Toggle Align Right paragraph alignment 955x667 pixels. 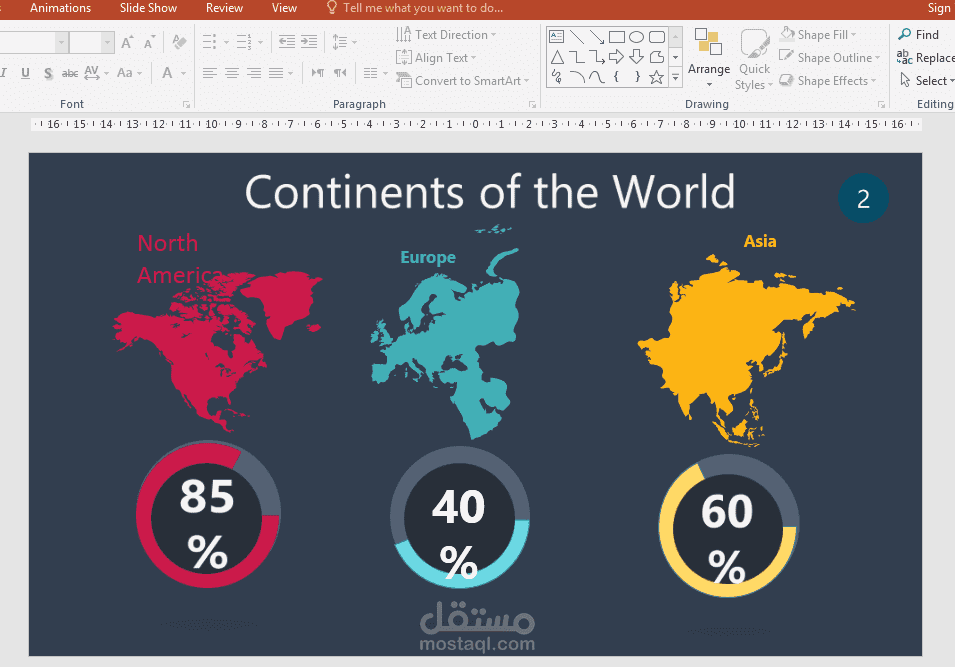pos(254,73)
